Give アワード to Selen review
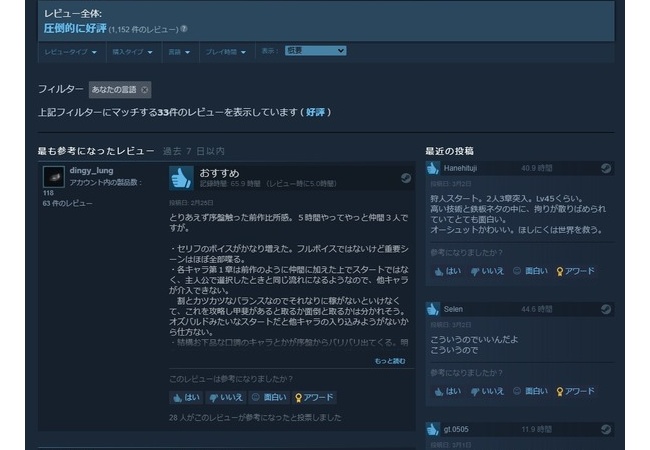This screenshot has width=650, height=450. coord(575,392)
